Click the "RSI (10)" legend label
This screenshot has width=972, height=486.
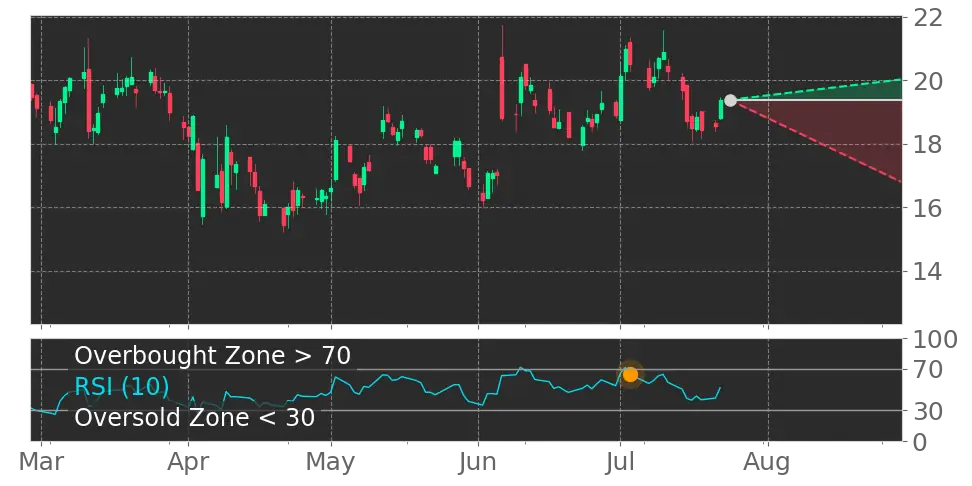coord(122,387)
